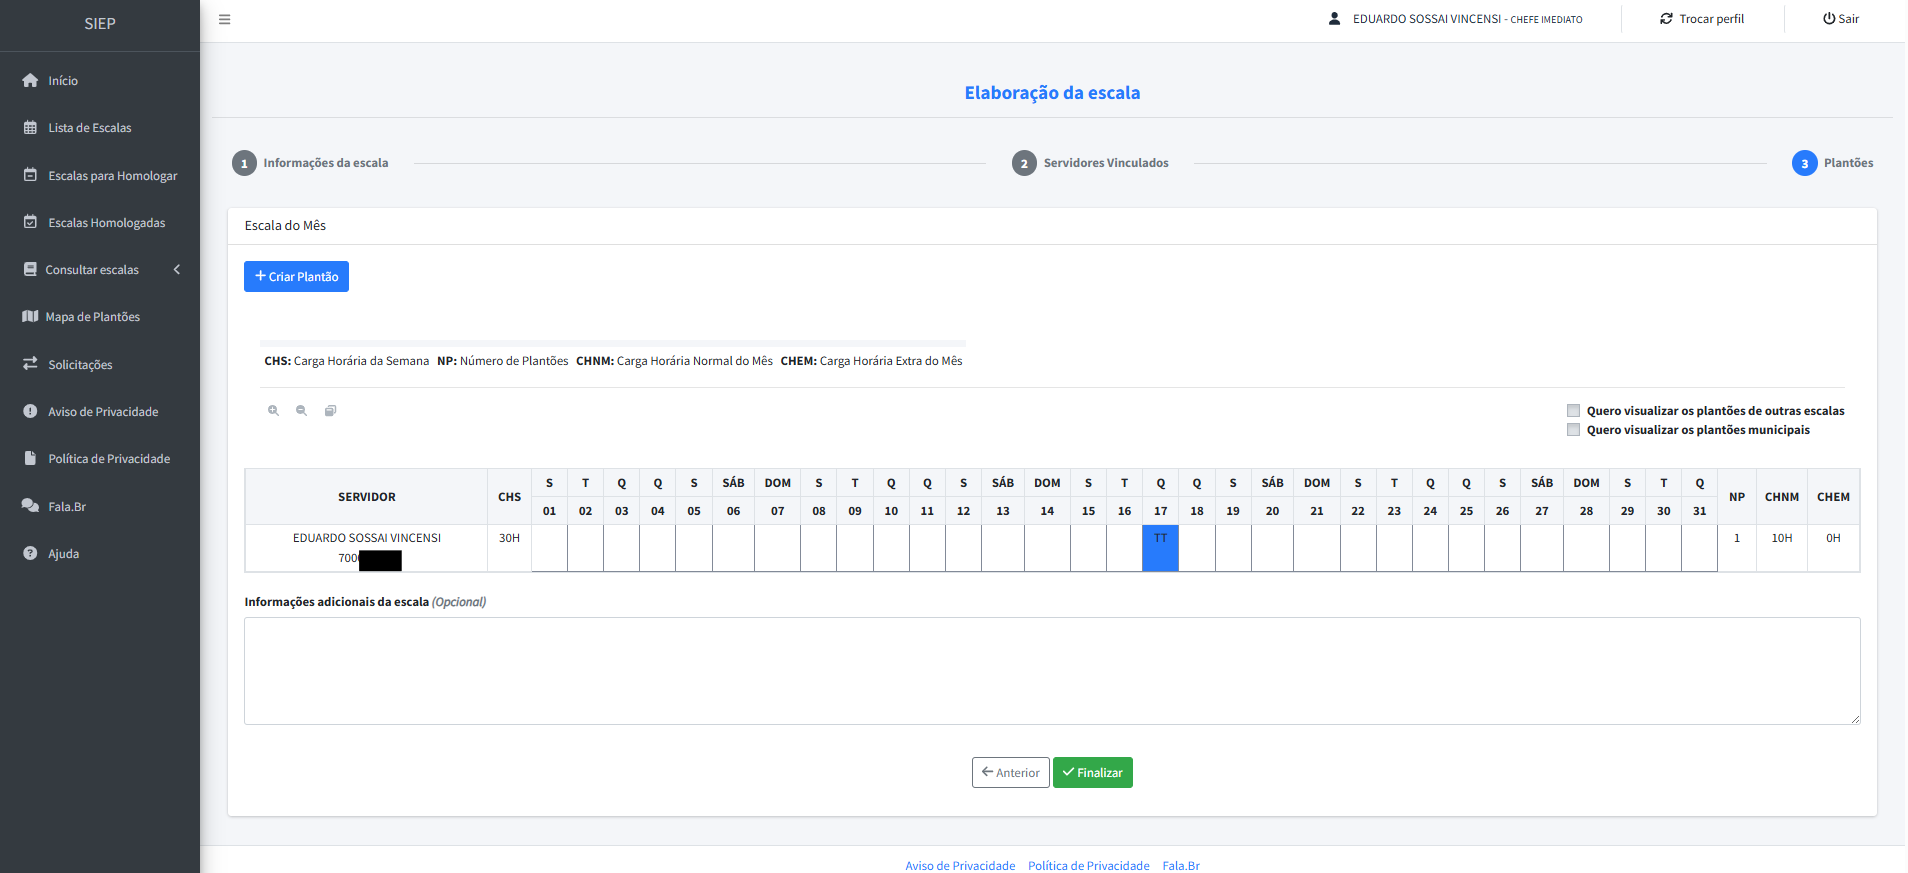The height and width of the screenshot is (873, 1908).
Task: Click the green Finalizar button
Action: tap(1092, 773)
